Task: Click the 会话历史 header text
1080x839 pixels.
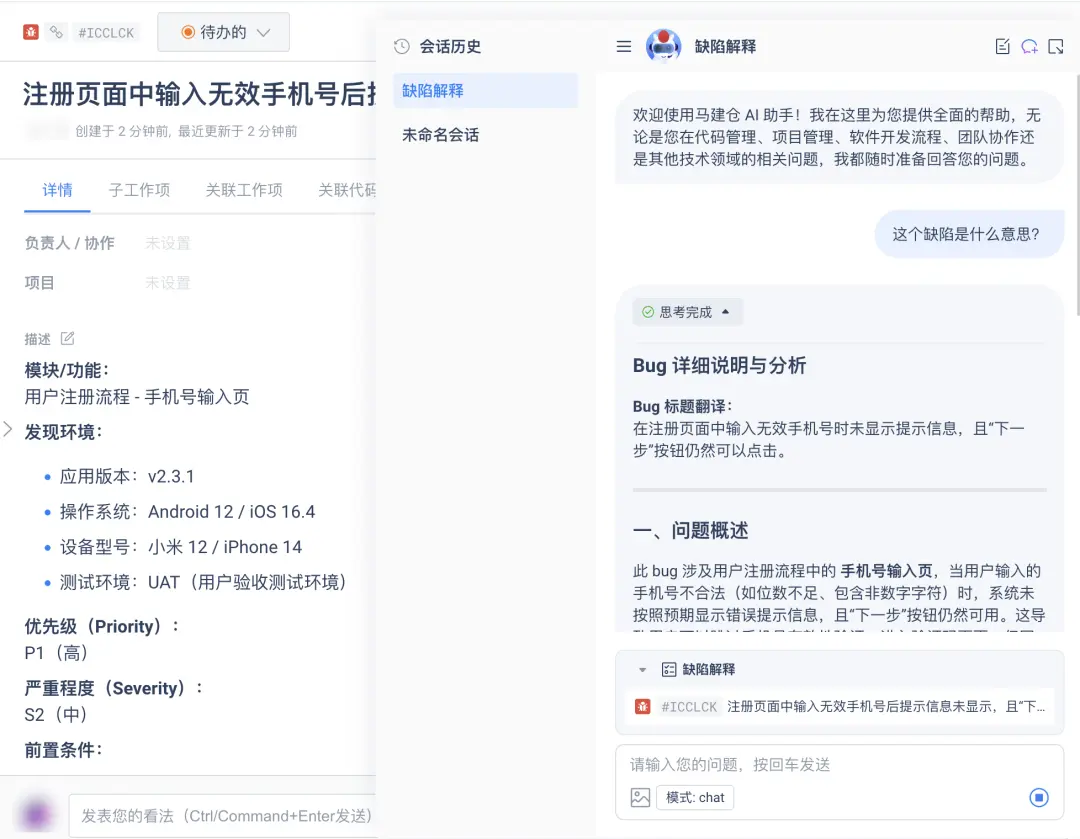Action: tap(450, 46)
